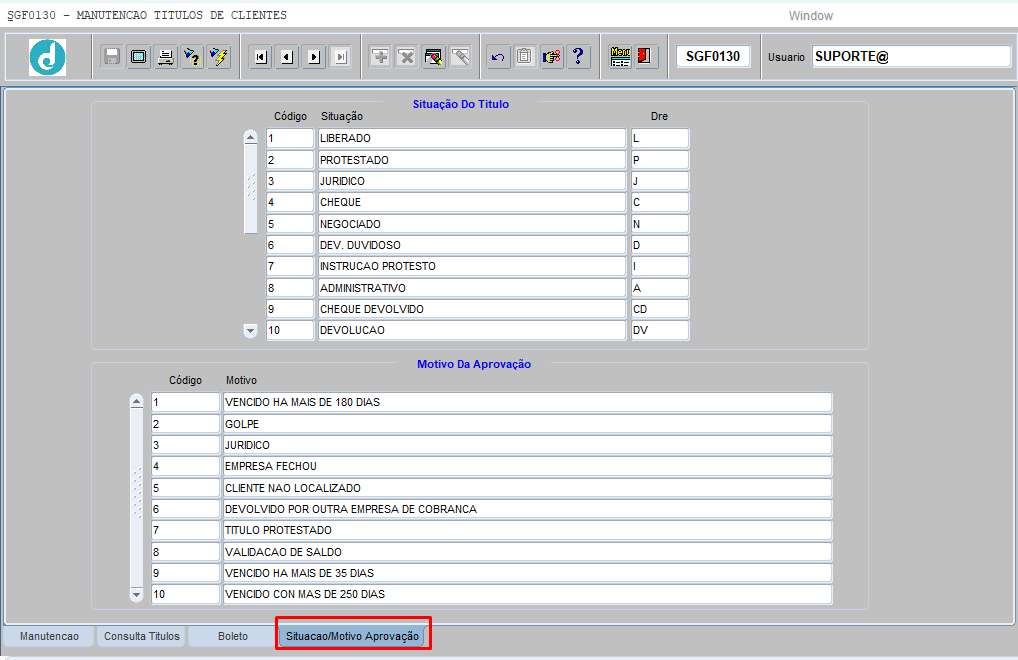Click DEVOLVIDO POR OUTRA EMPRESA DE COBRANCA field
Screen dimensions: 1018x660
tap(527, 509)
